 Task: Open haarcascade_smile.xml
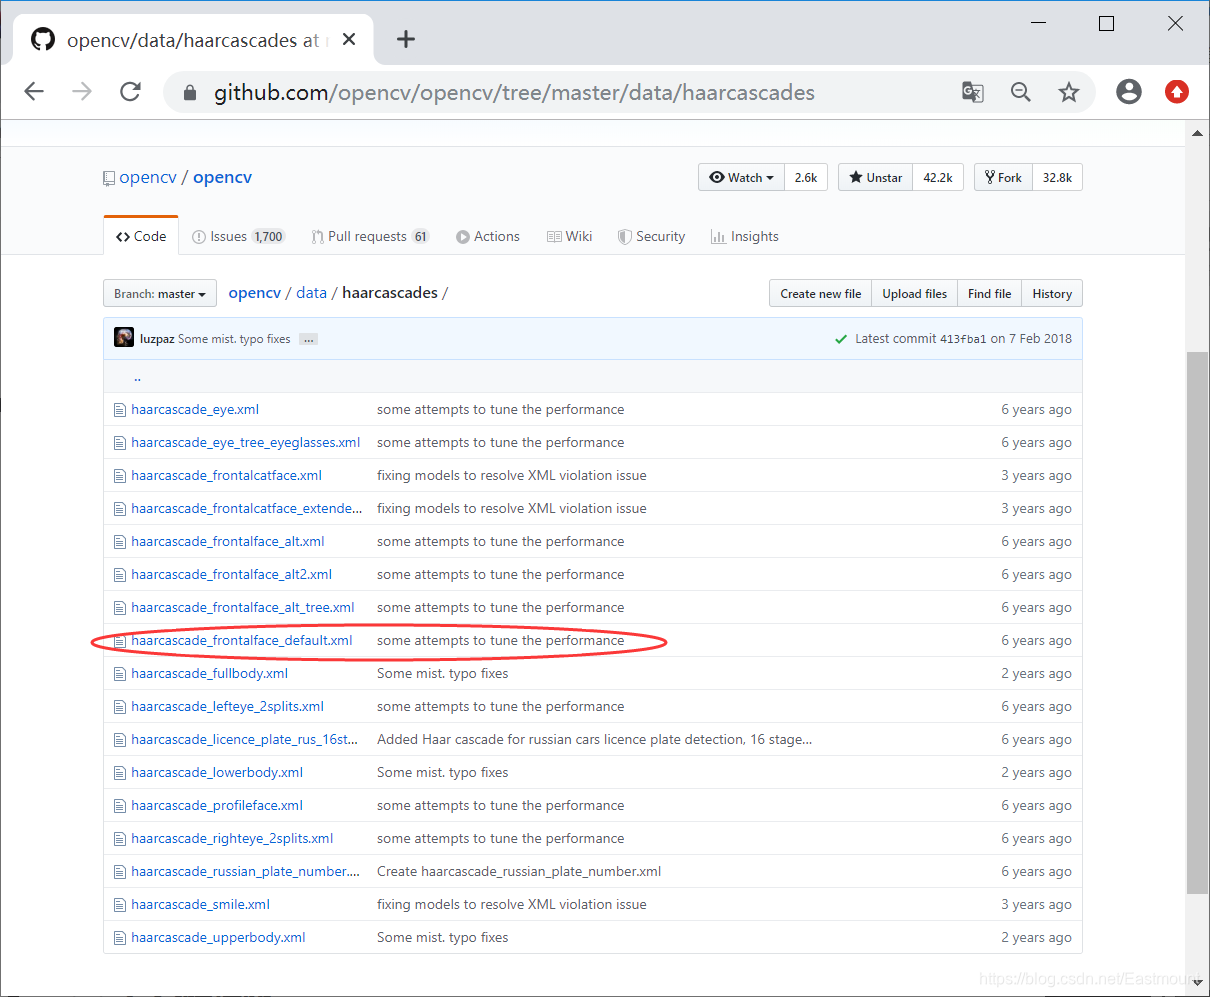200,905
